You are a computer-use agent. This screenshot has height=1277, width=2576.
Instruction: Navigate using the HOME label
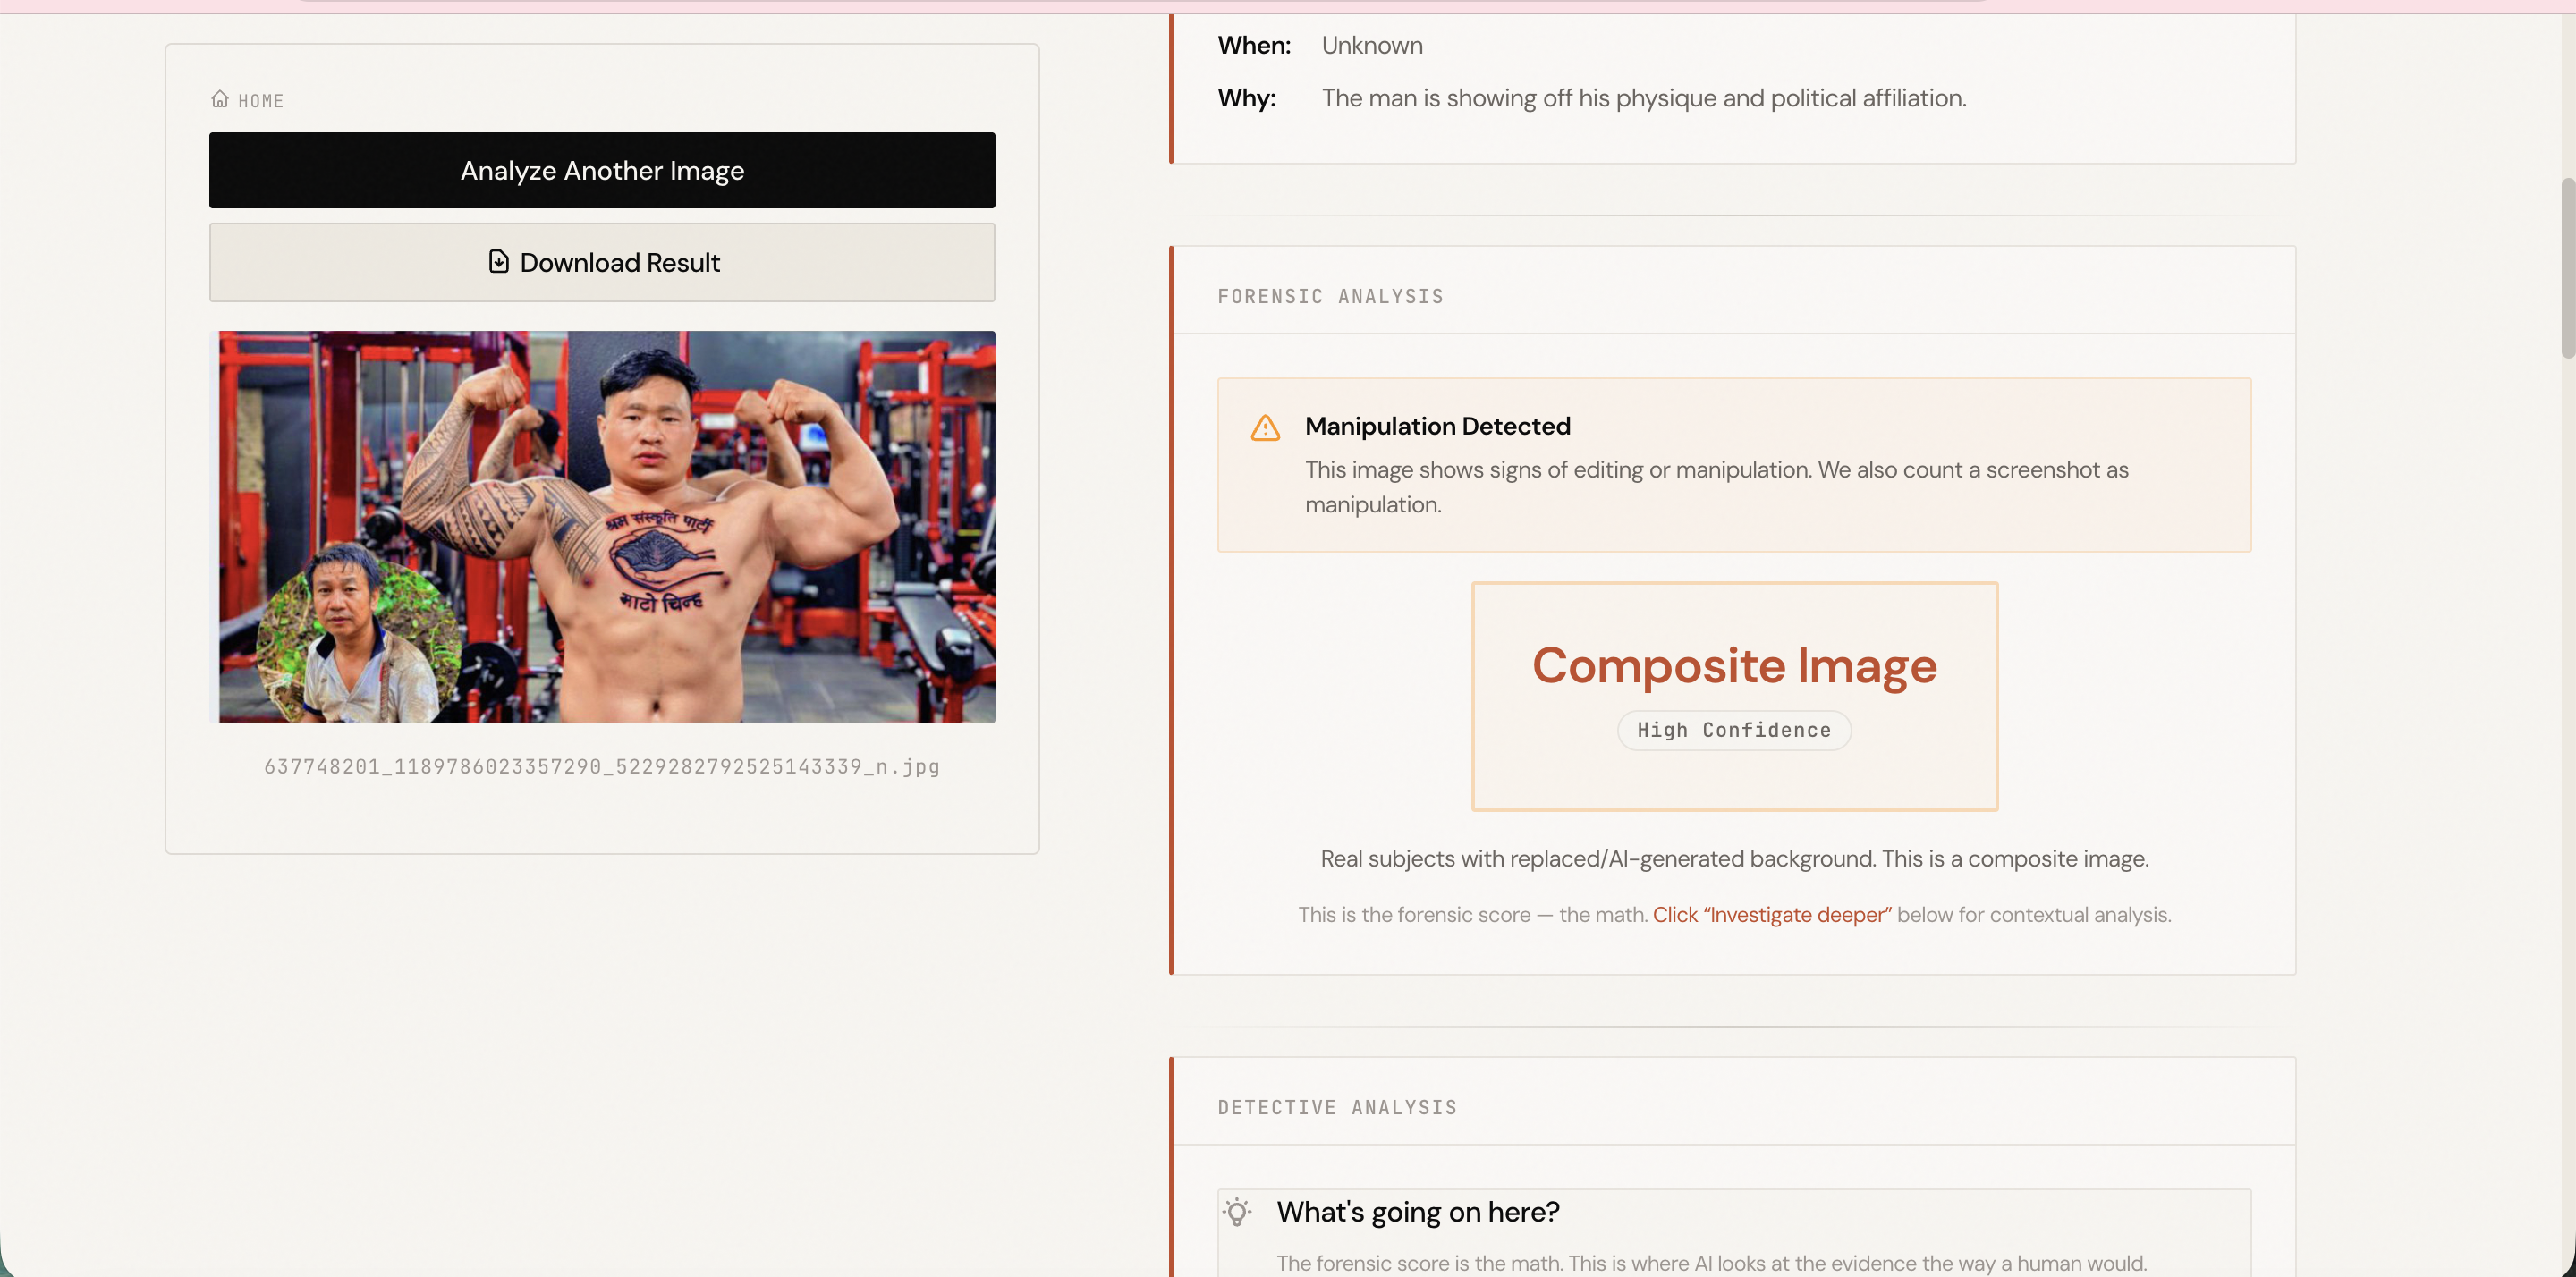pyautogui.click(x=260, y=99)
